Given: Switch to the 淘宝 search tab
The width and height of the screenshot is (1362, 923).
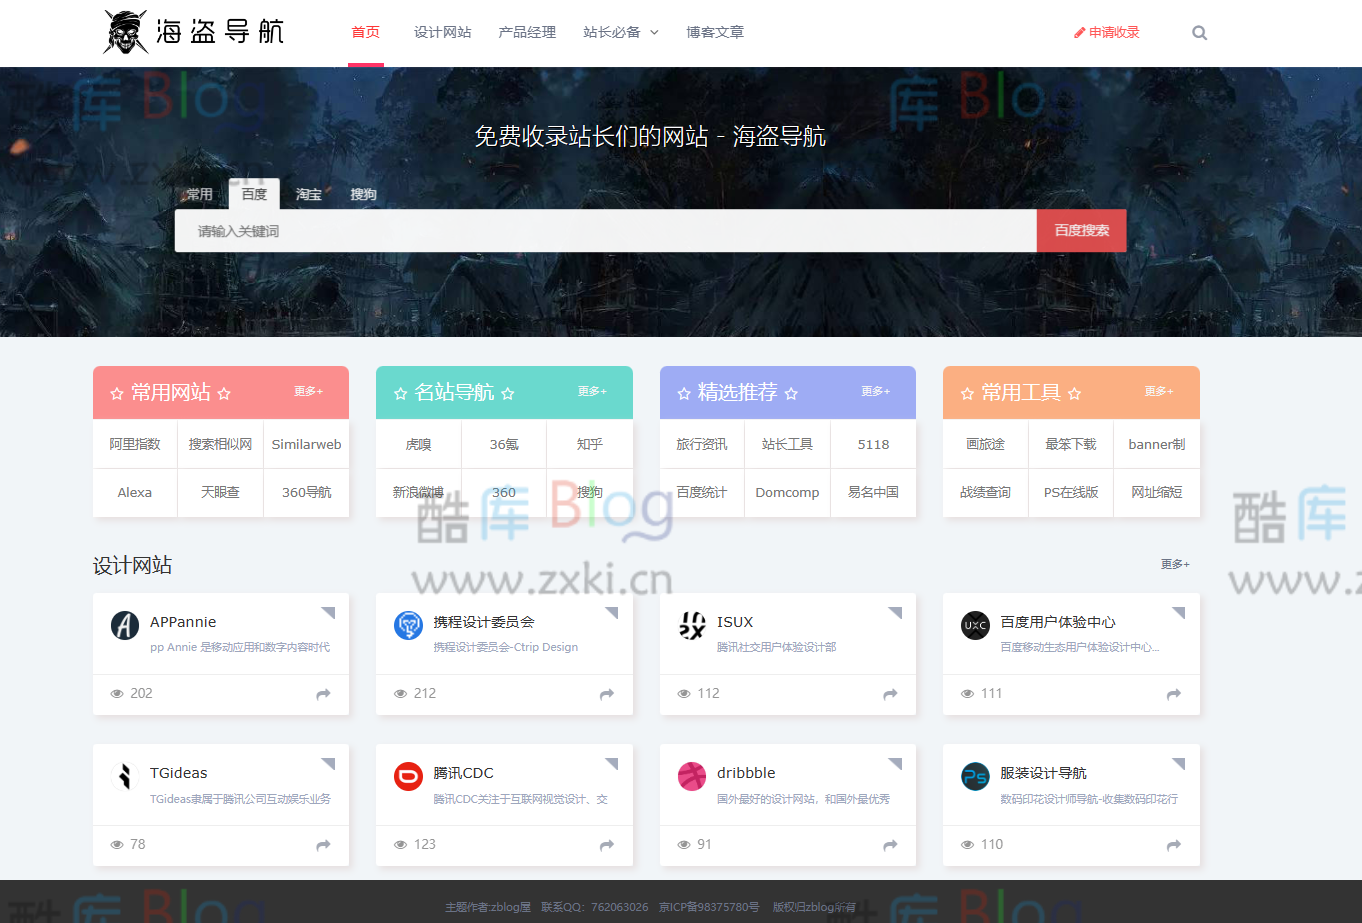Looking at the screenshot, I should [x=308, y=194].
